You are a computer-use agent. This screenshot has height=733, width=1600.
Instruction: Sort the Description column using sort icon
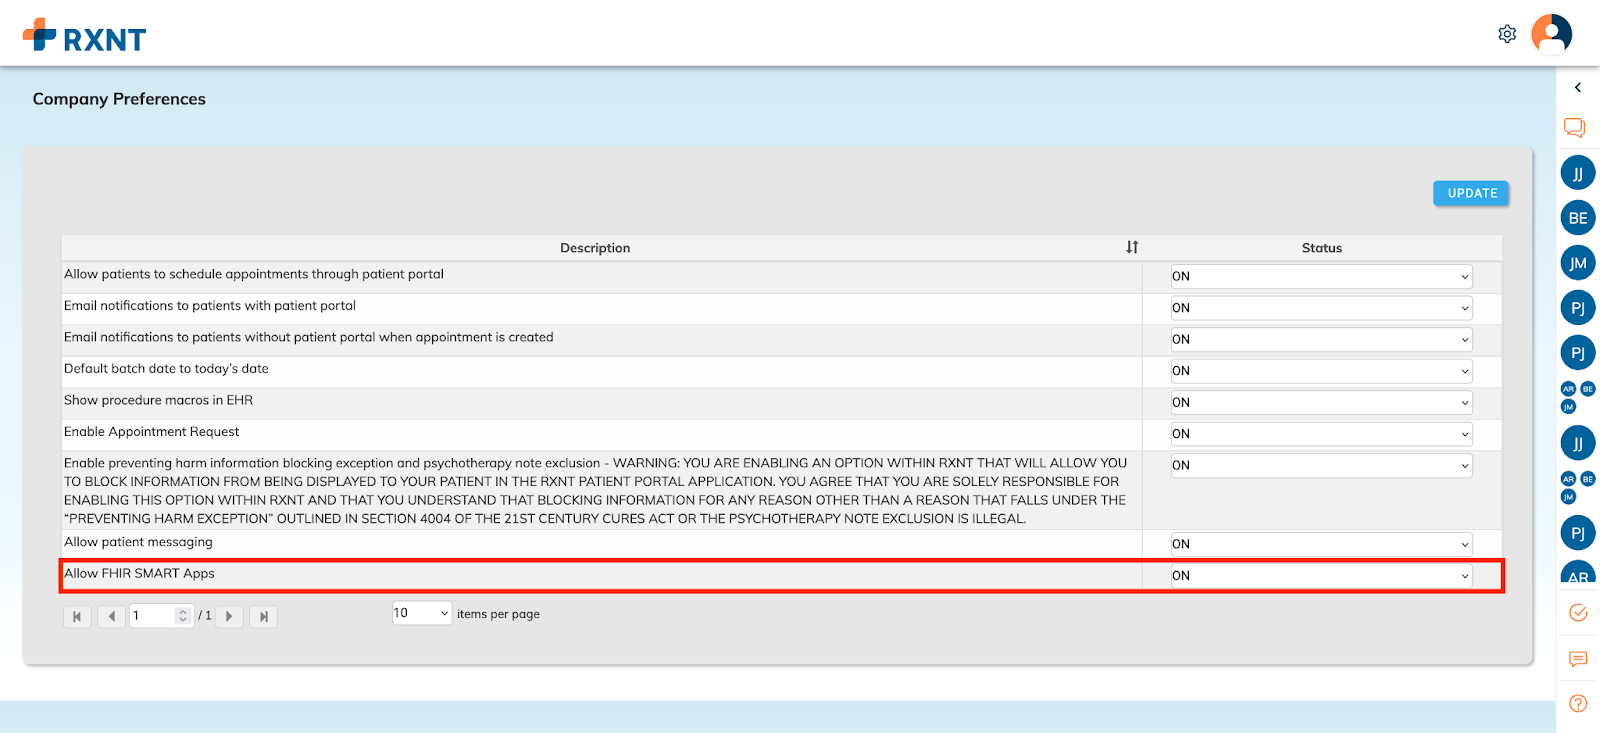pos(1132,247)
